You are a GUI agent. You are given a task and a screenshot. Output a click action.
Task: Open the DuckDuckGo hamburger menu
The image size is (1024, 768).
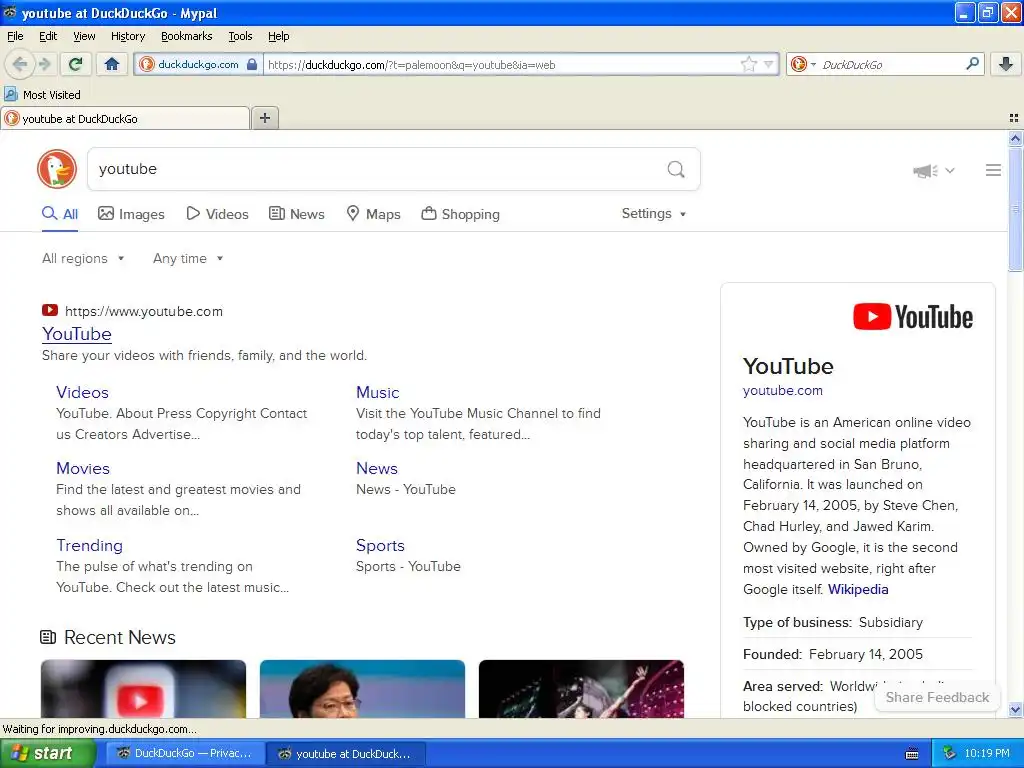pos(993,170)
